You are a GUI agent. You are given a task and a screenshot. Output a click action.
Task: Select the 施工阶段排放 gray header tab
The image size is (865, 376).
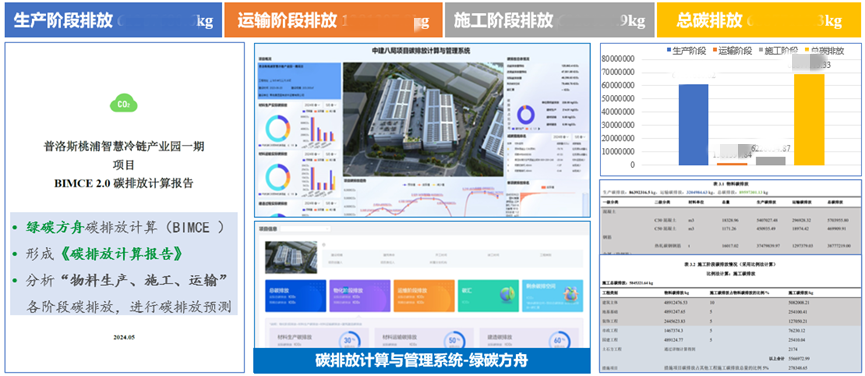click(x=549, y=21)
